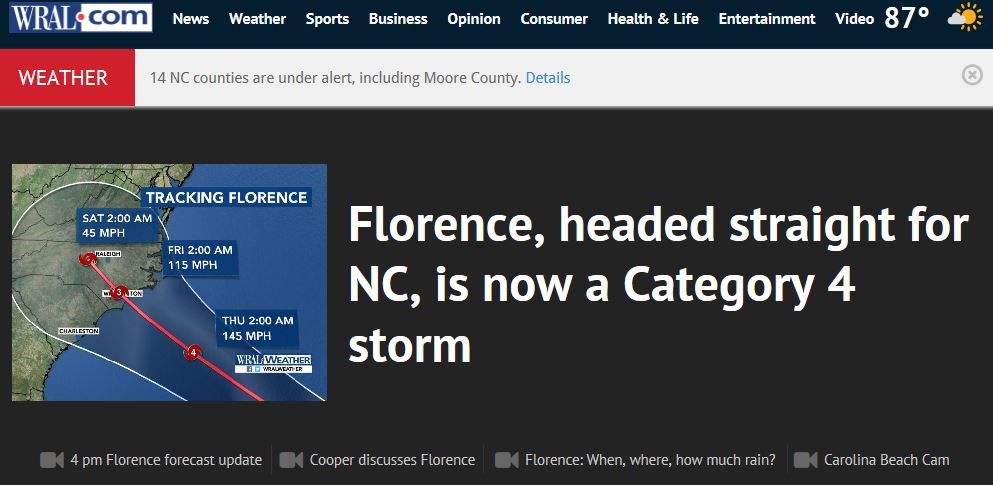The width and height of the screenshot is (993, 492).
Task: Dismiss the weather alert with X icon
Action: [972, 75]
